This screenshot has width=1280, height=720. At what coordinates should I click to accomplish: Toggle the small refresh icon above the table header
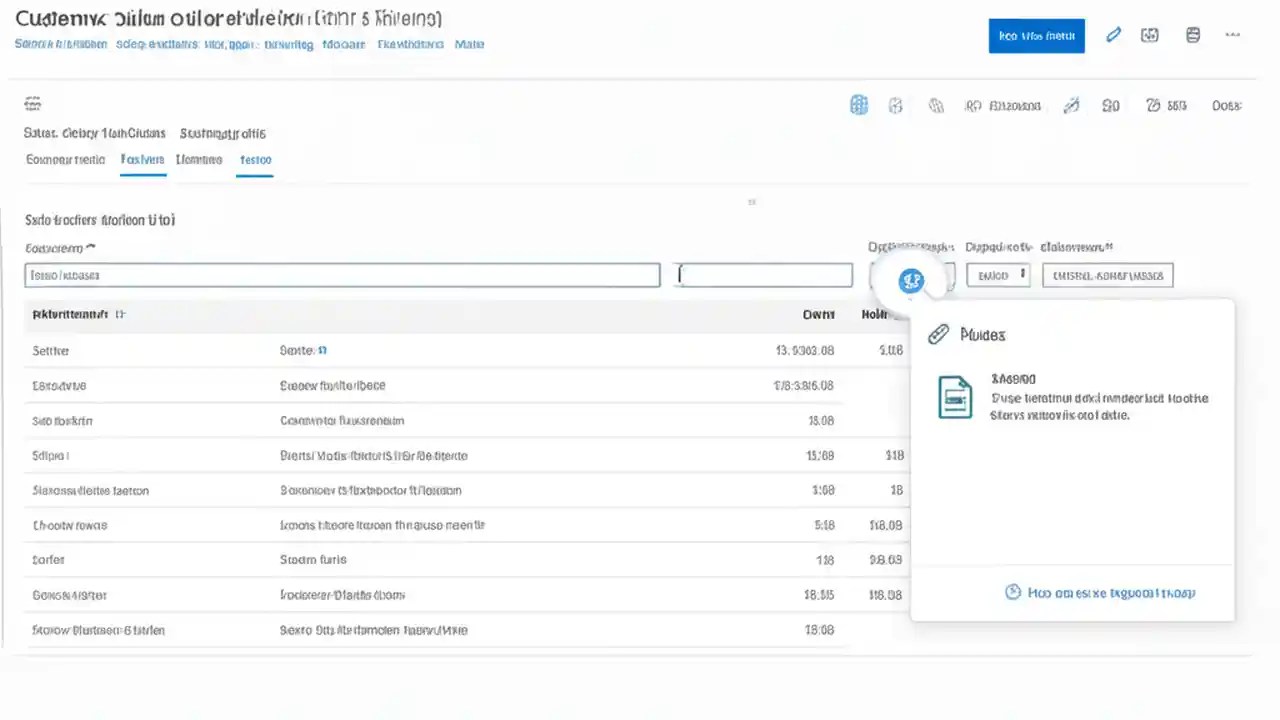coord(752,202)
